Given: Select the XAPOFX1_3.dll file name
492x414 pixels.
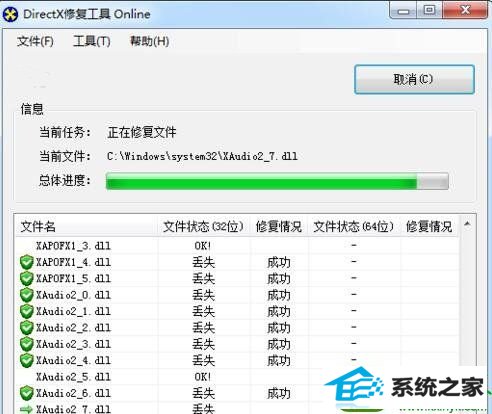Looking at the screenshot, I should (73, 246).
